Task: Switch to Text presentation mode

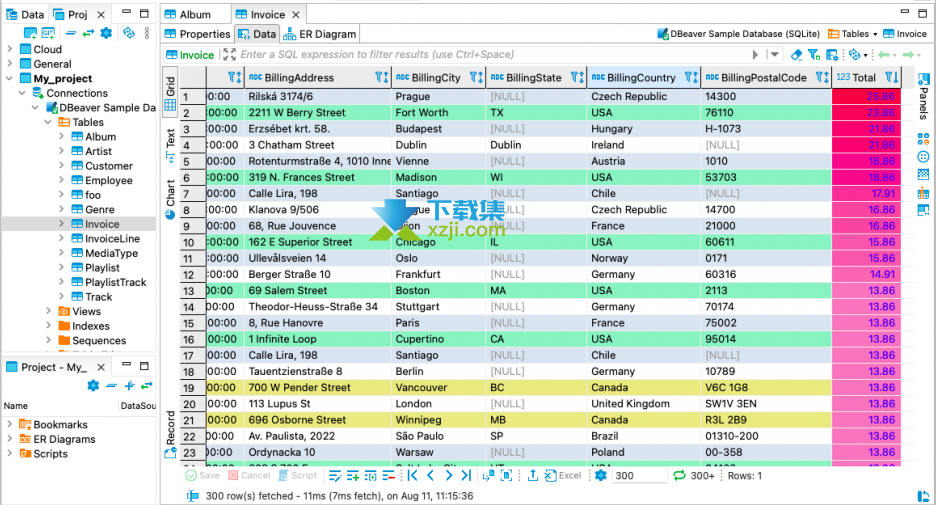Action: click(x=170, y=146)
